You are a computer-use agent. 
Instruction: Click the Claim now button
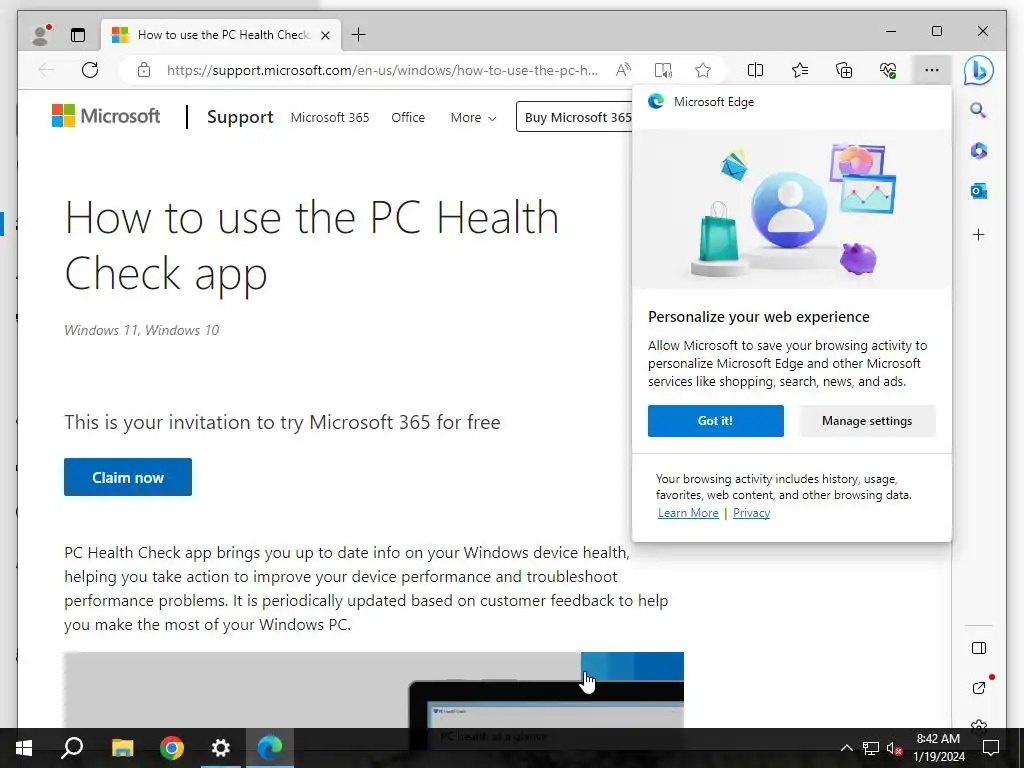pyautogui.click(x=128, y=477)
